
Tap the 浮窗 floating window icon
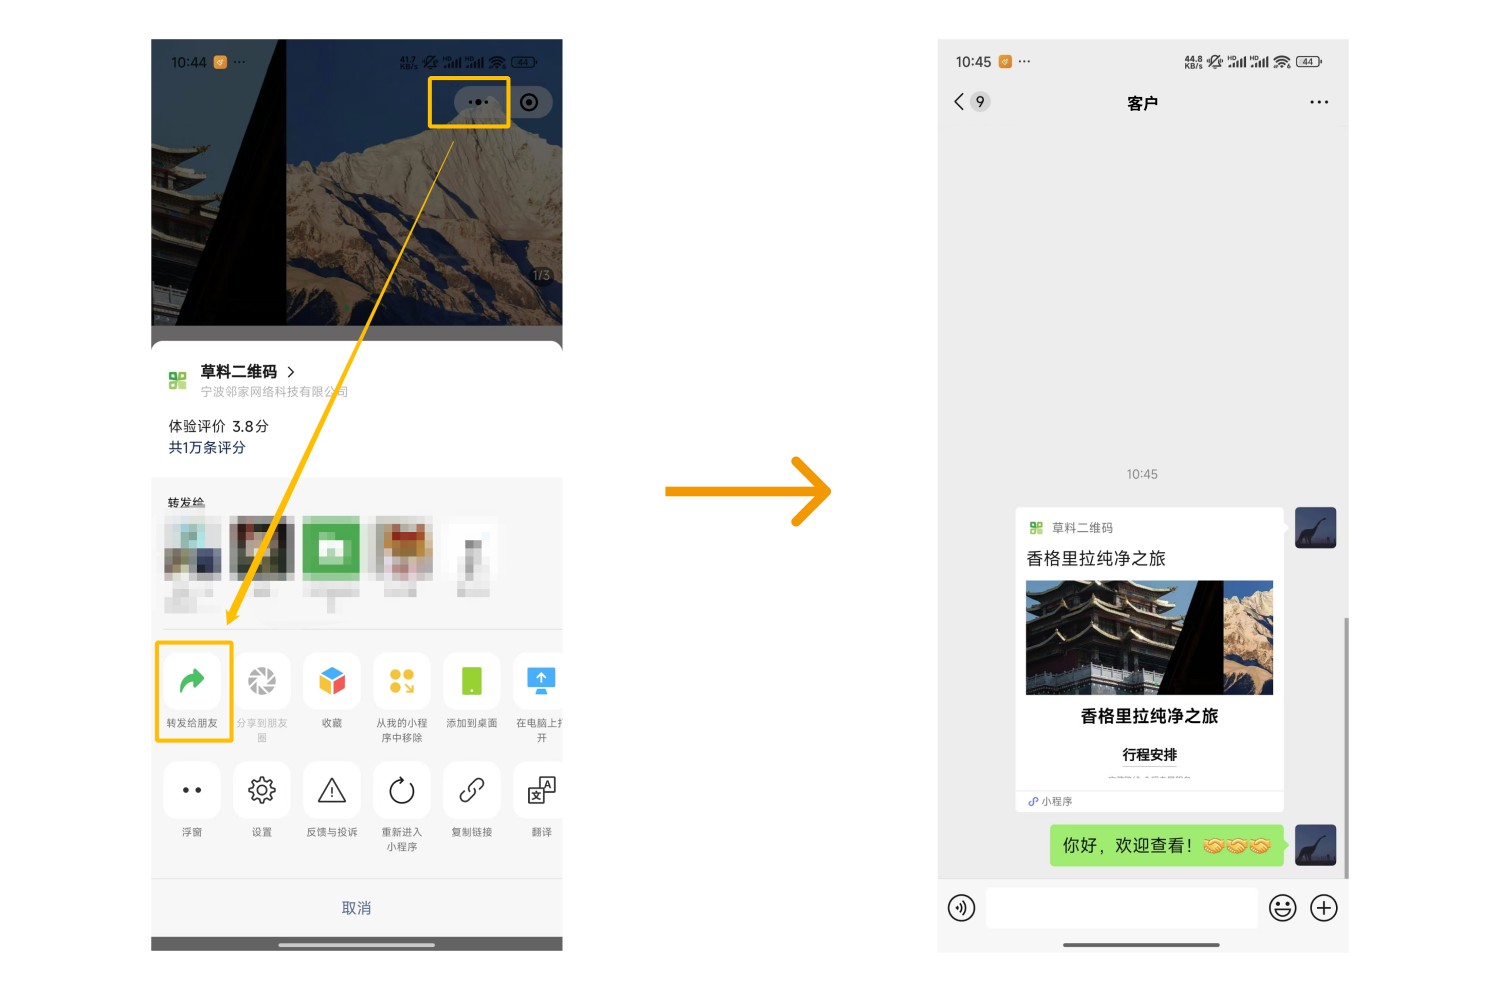click(192, 790)
